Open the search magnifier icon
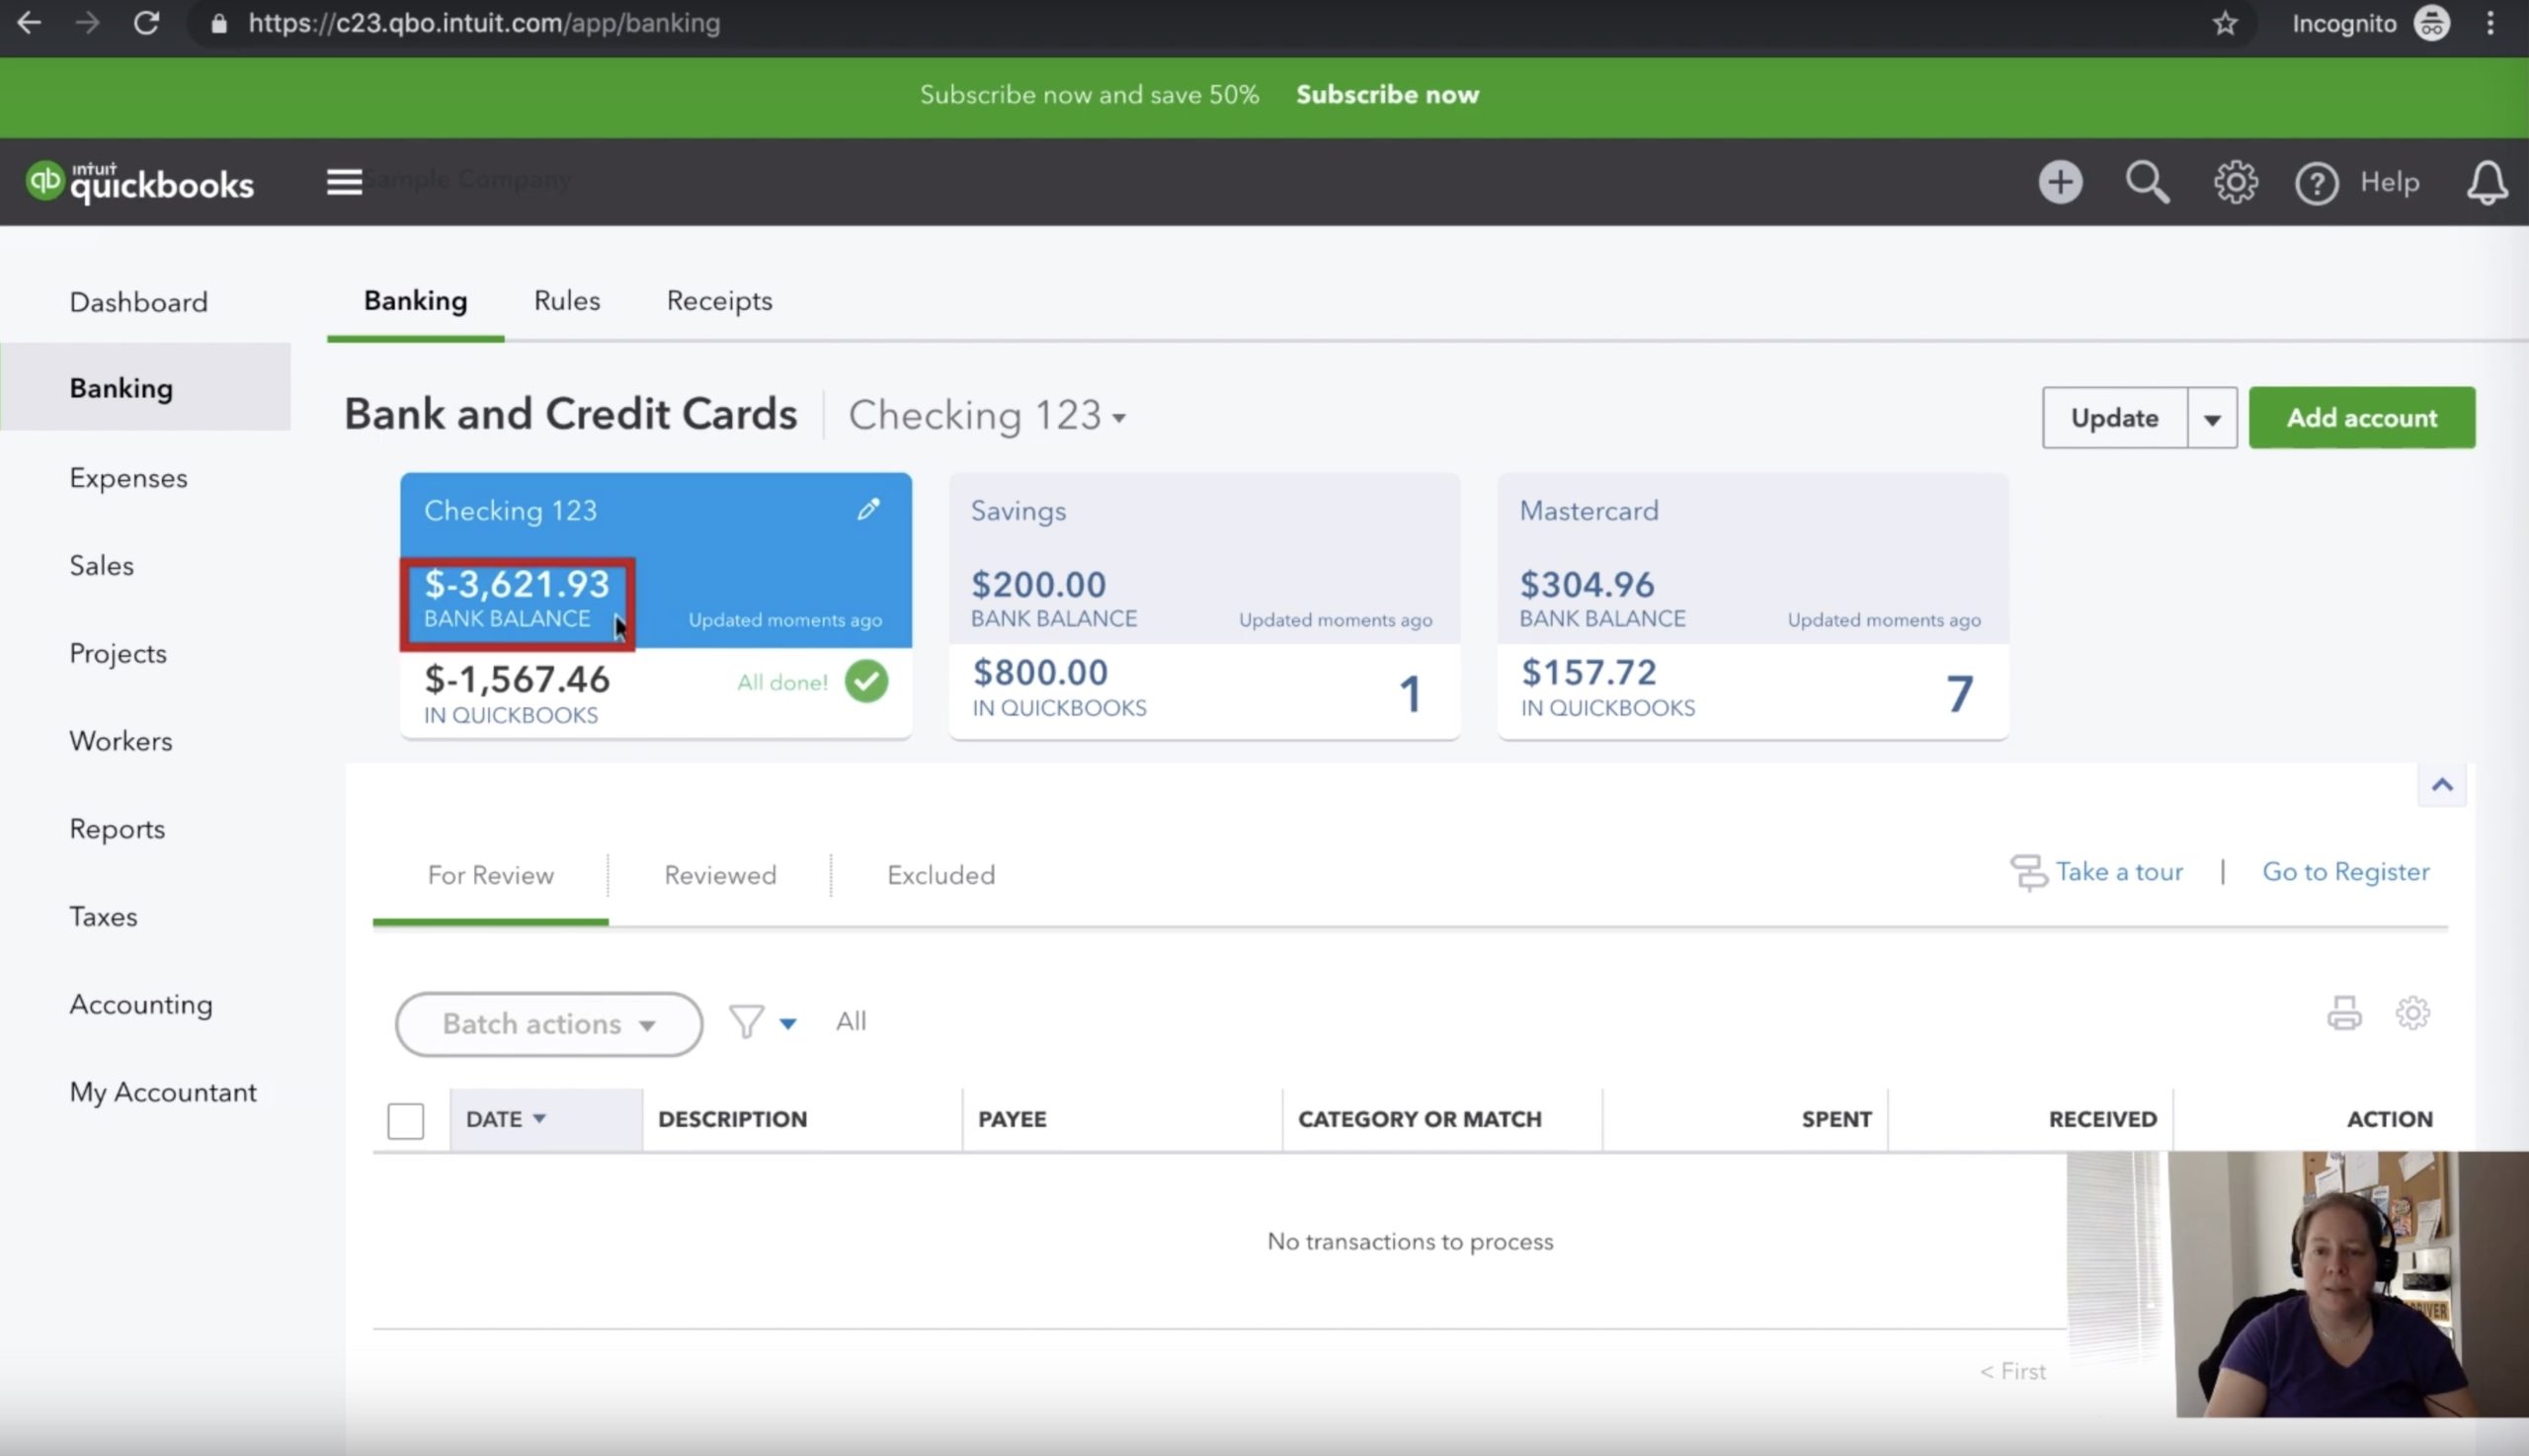The image size is (2529, 1456). click(2147, 182)
